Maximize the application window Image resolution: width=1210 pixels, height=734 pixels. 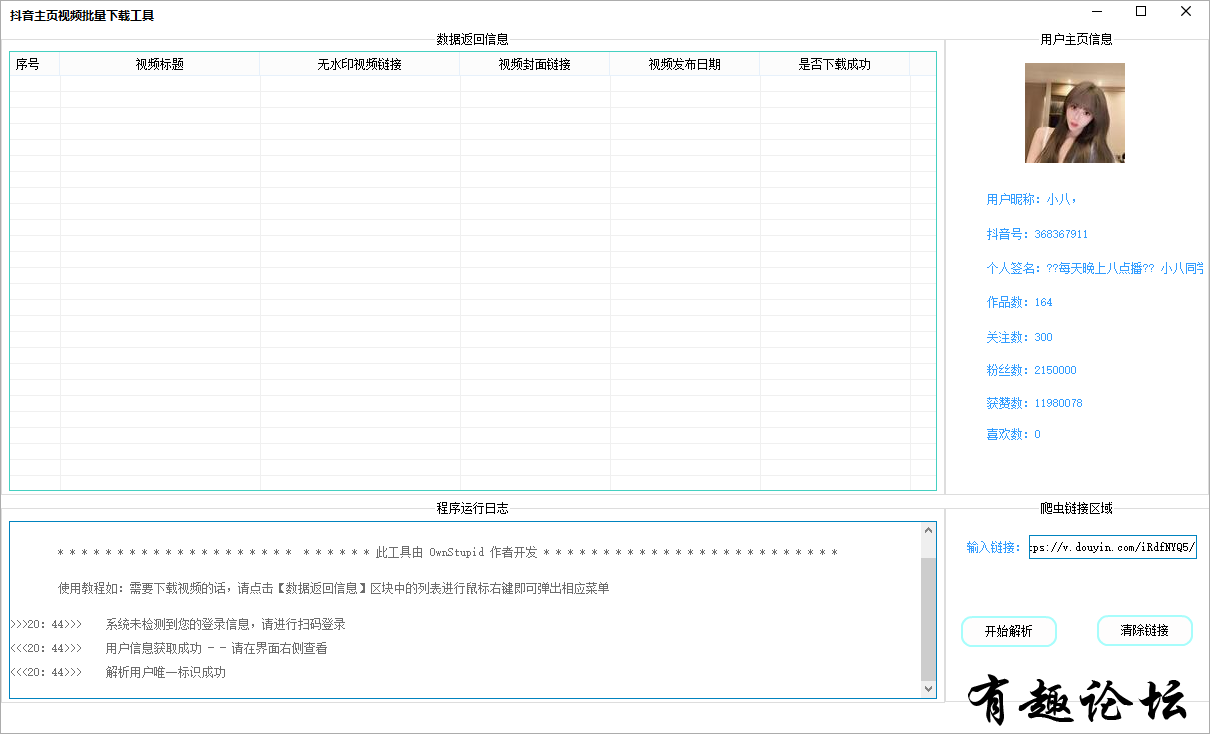point(1141,12)
